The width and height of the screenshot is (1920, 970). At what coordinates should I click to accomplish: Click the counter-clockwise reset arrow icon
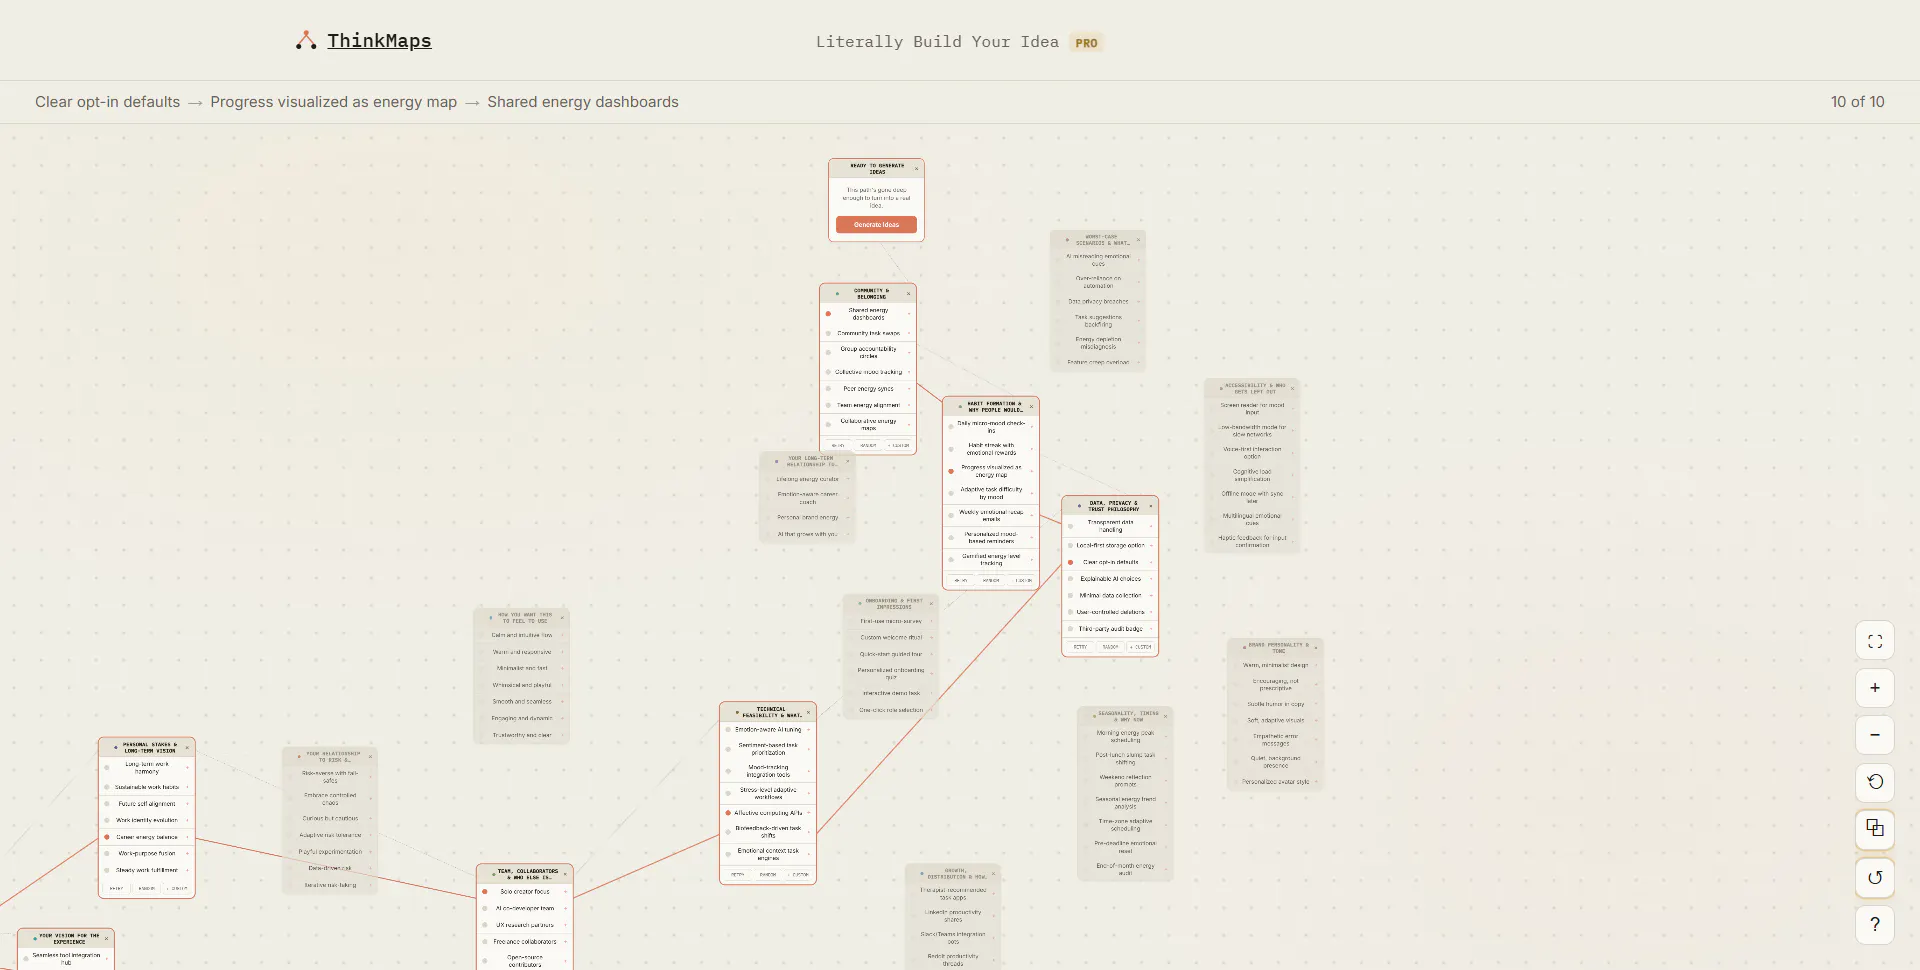pyautogui.click(x=1875, y=782)
